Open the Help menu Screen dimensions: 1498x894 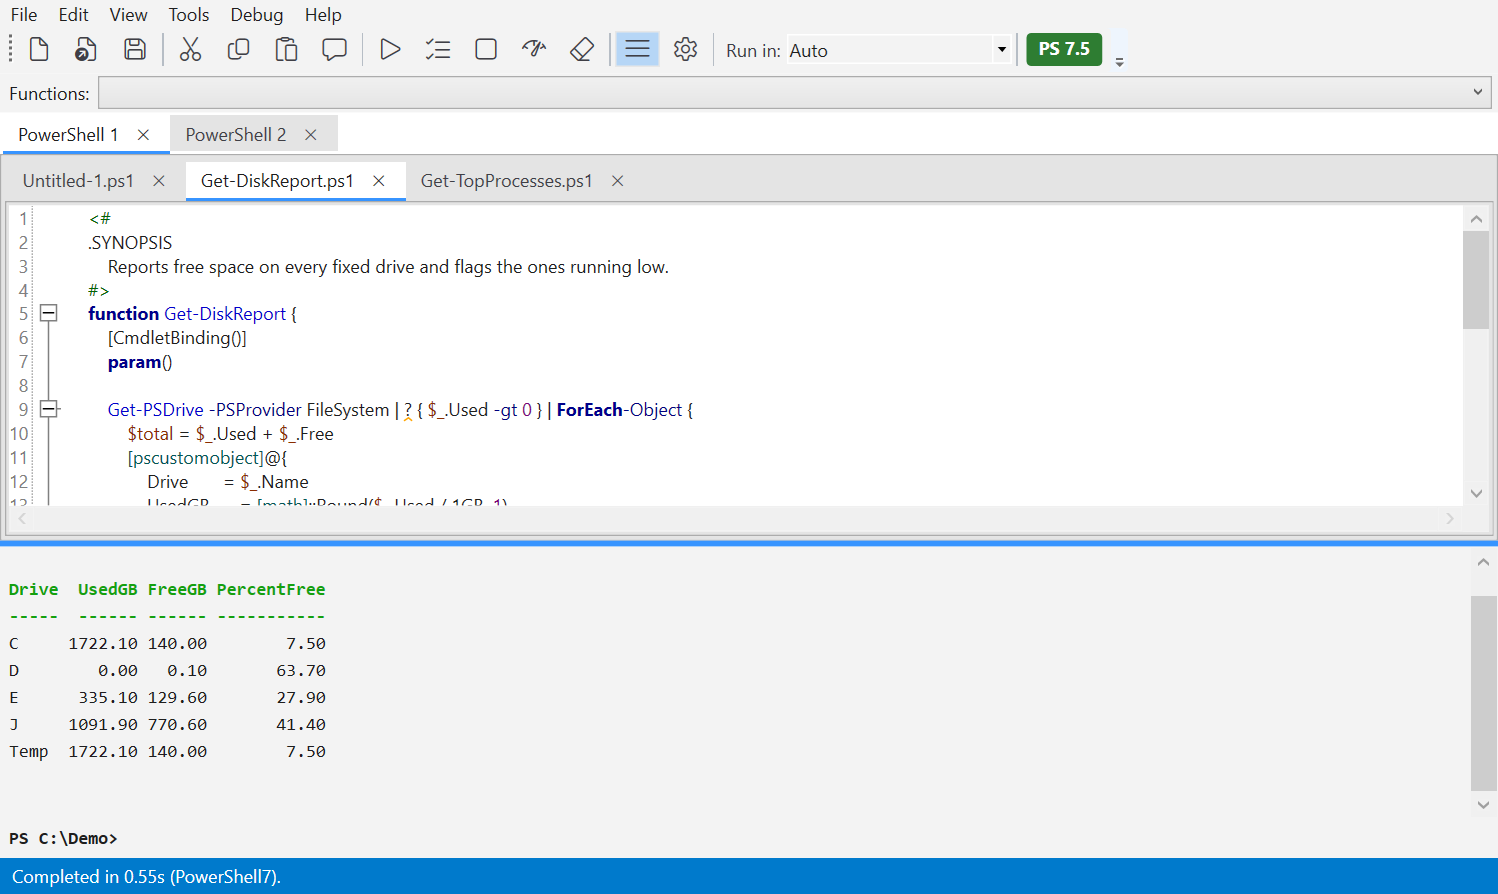click(x=323, y=15)
